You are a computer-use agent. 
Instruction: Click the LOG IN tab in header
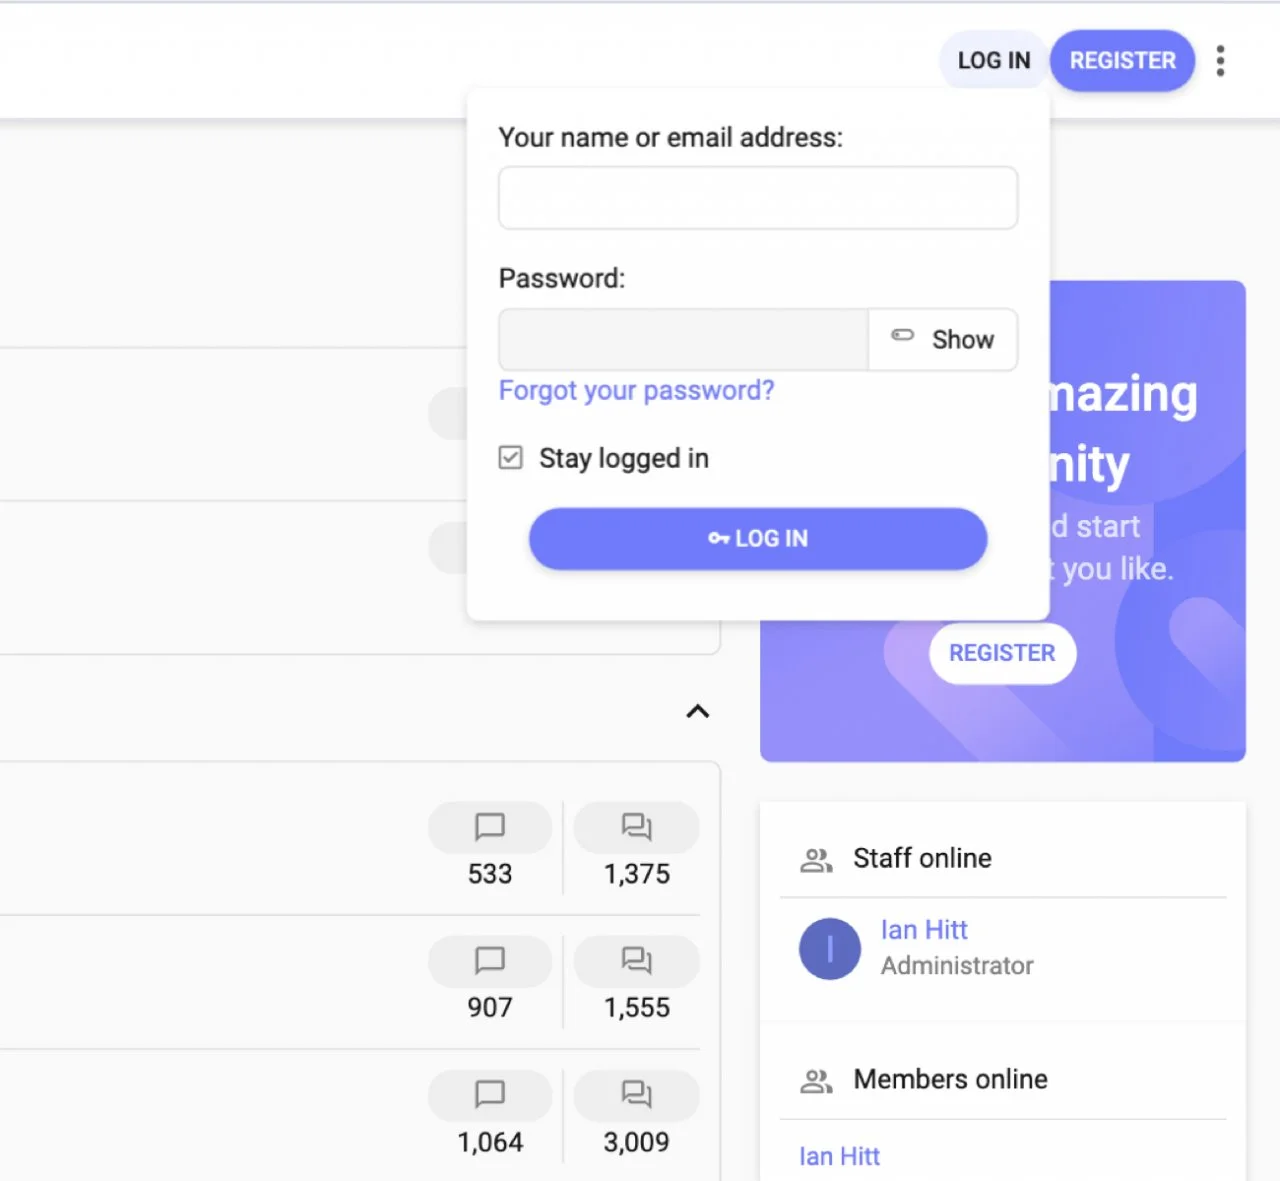pyautogui.click(x=993, y=61)
